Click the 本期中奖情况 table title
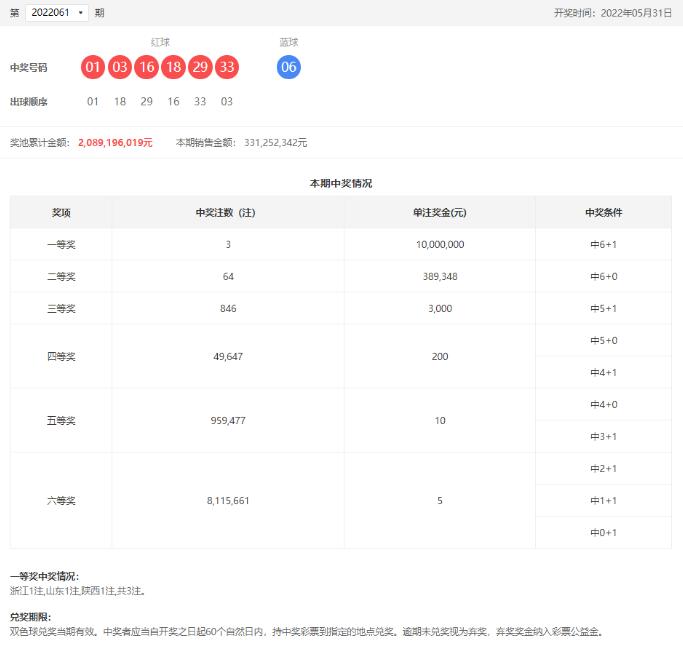Screen dimensions: 683x649 341,183
